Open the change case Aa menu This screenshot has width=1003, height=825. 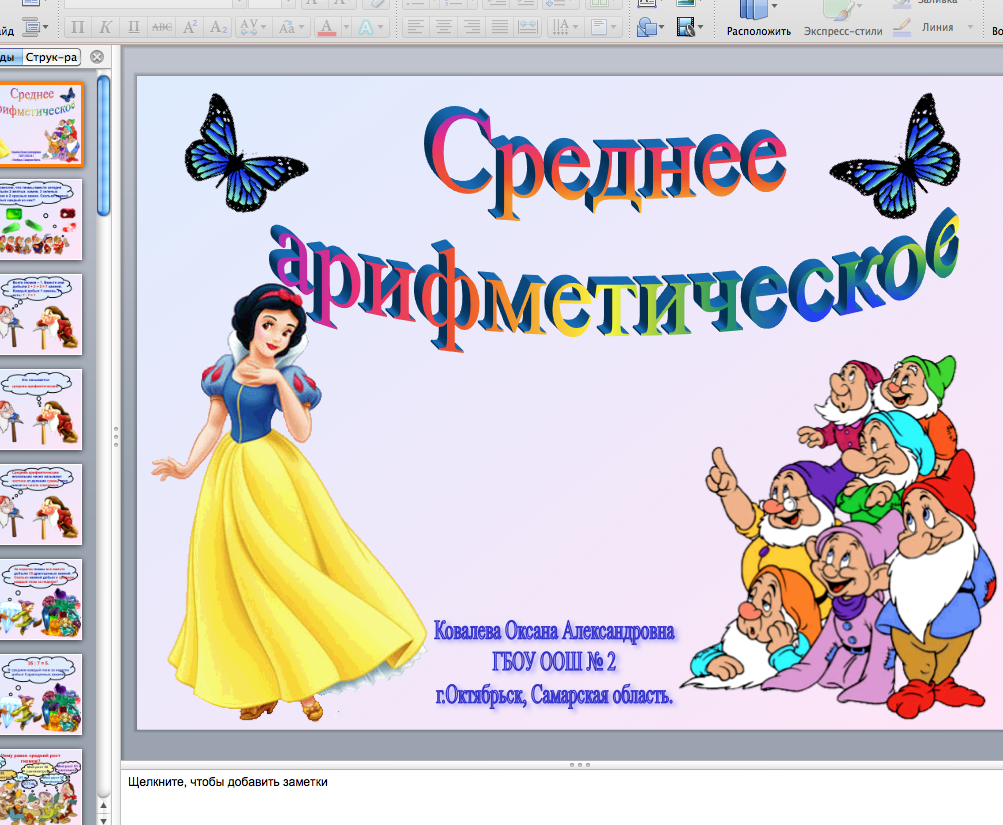pyautogui.click(x=291, y=28)
